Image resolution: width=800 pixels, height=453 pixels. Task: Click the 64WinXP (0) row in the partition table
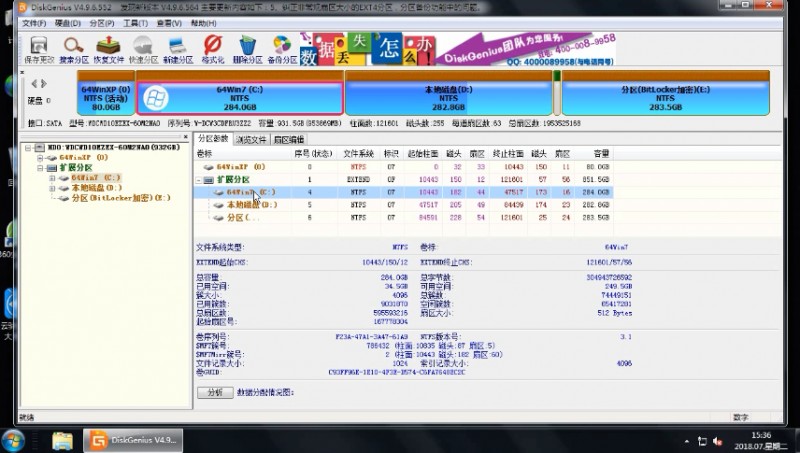tap(403, 167)
